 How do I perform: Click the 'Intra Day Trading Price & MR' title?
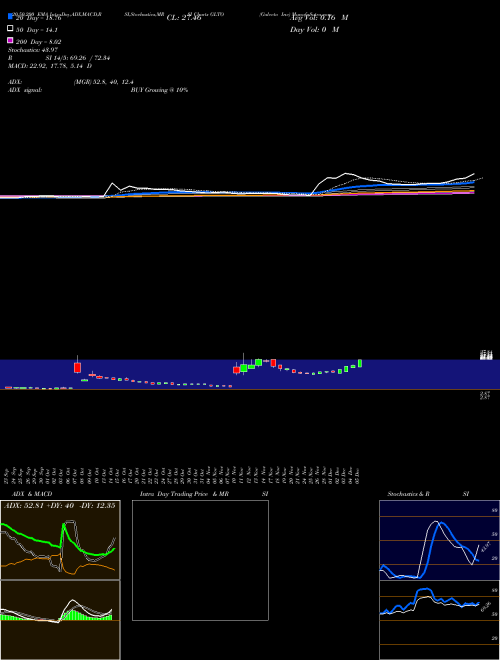point(184,494)
